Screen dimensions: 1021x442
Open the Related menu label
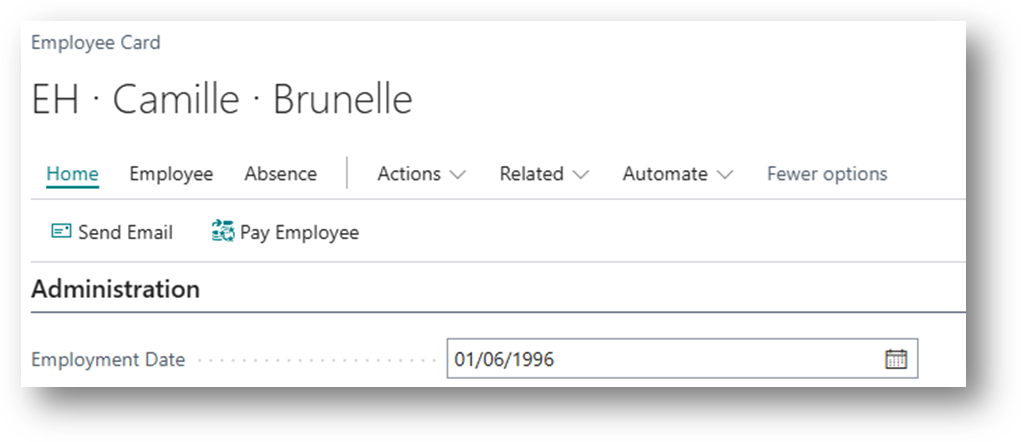point(532,173)
